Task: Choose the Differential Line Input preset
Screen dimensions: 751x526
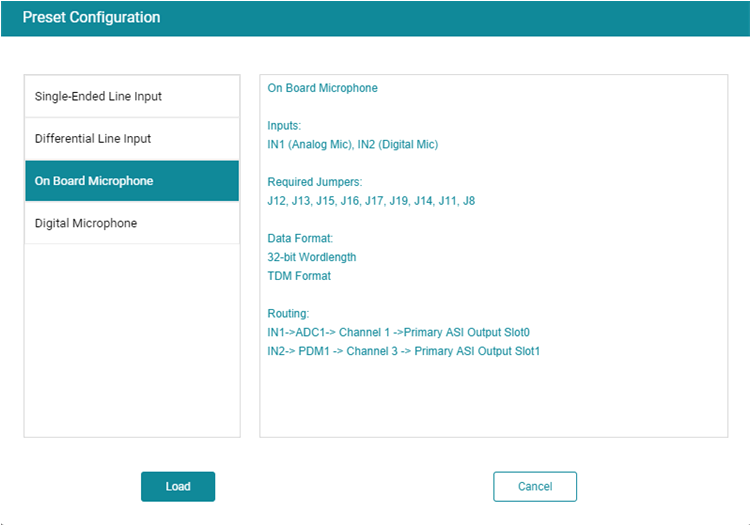Action: point(93,139)
